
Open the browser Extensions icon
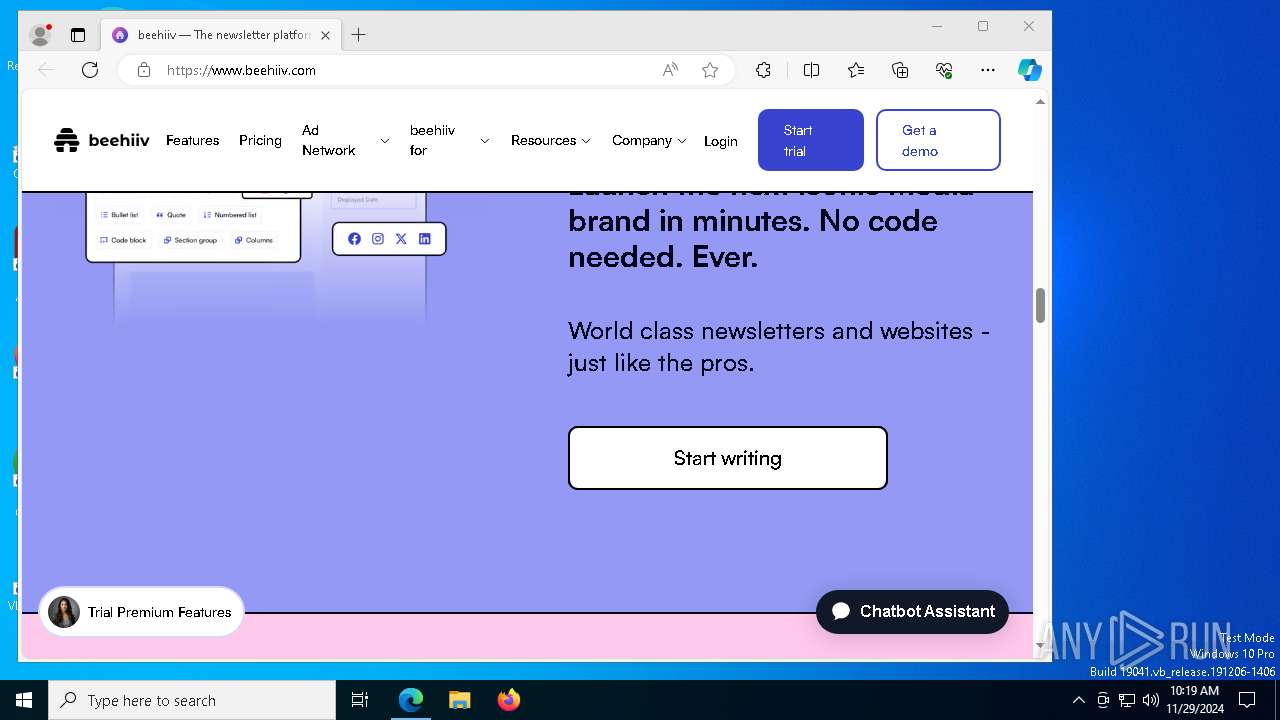pyautogui.click(x=763, y=70)
